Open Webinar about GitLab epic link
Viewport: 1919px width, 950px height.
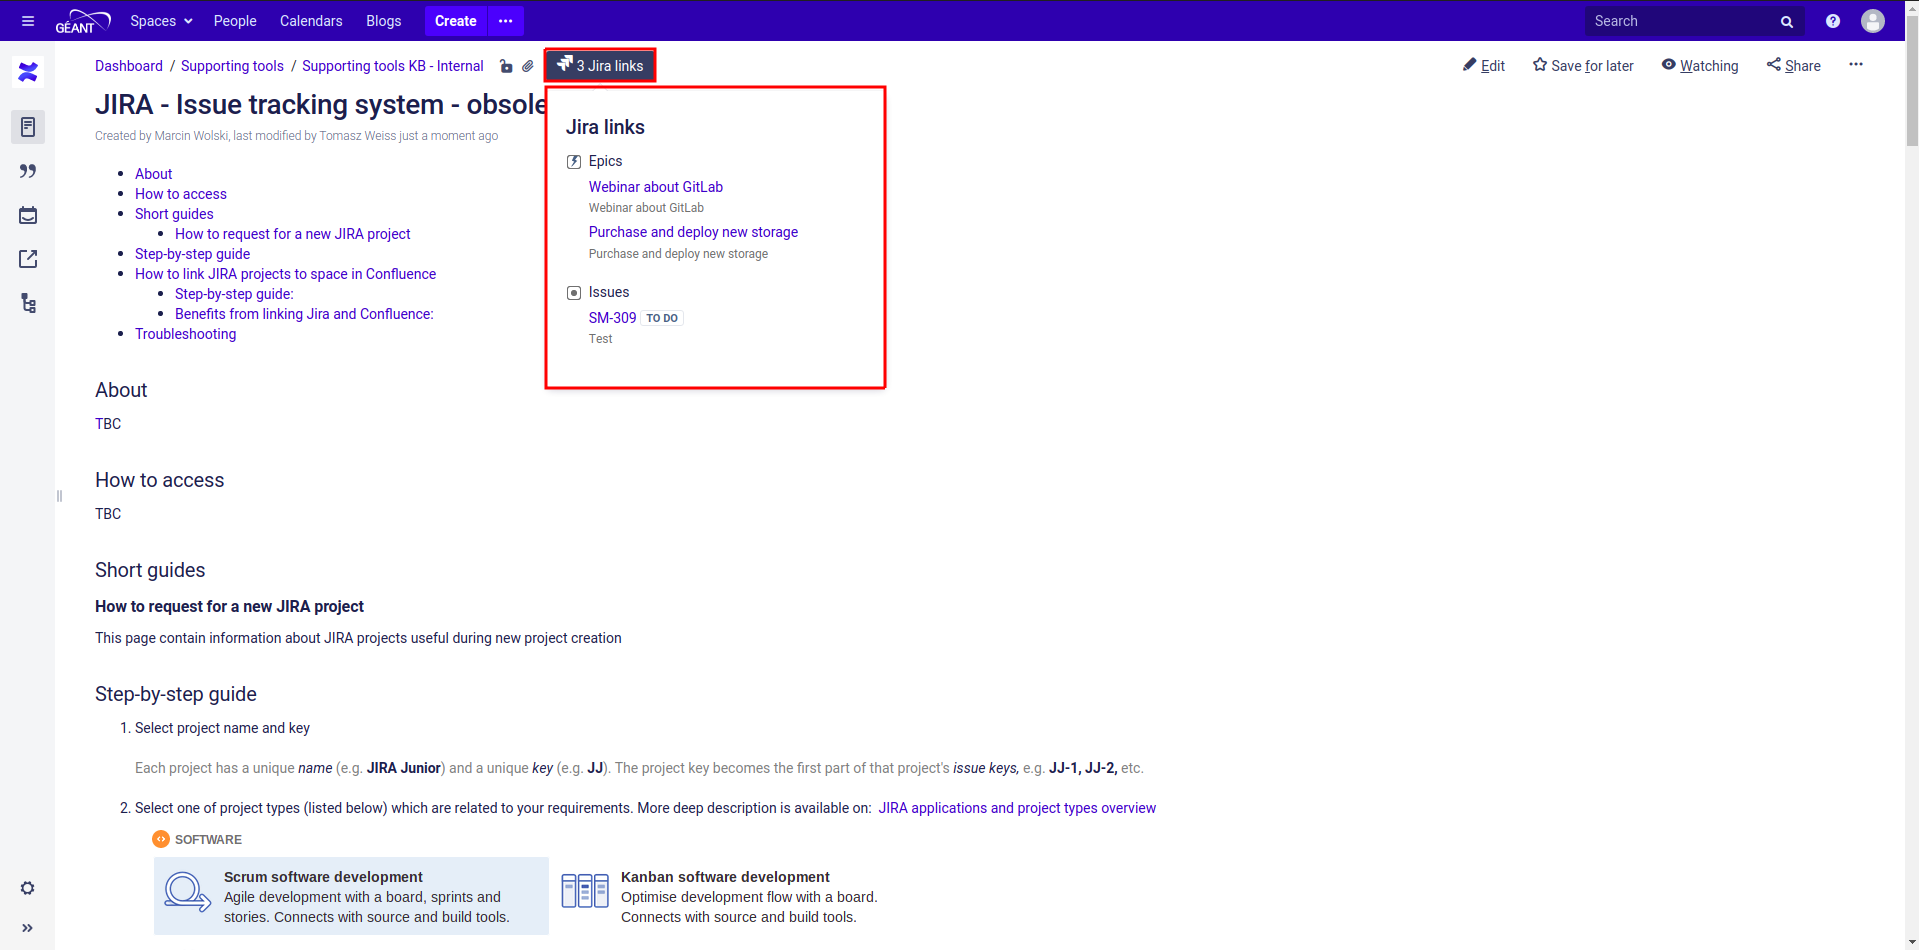click(655, 187)
